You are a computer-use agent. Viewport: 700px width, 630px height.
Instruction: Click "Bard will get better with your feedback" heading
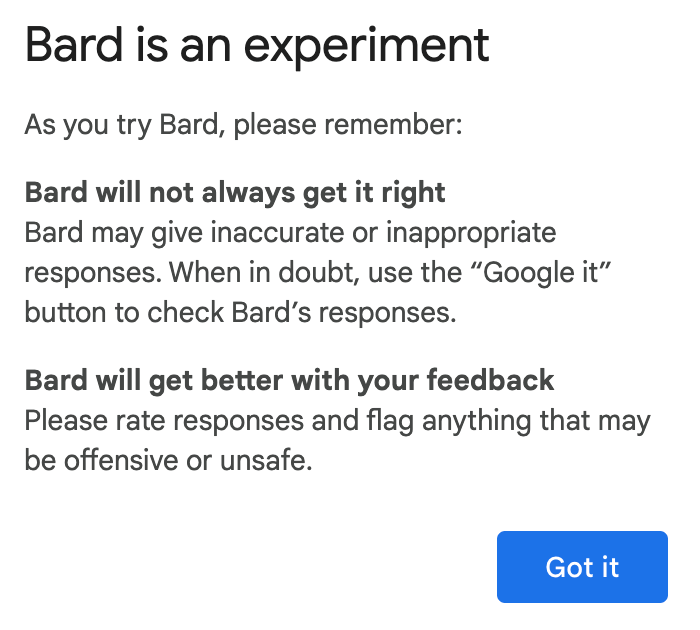pyautogui.click(x=289, y=380)
